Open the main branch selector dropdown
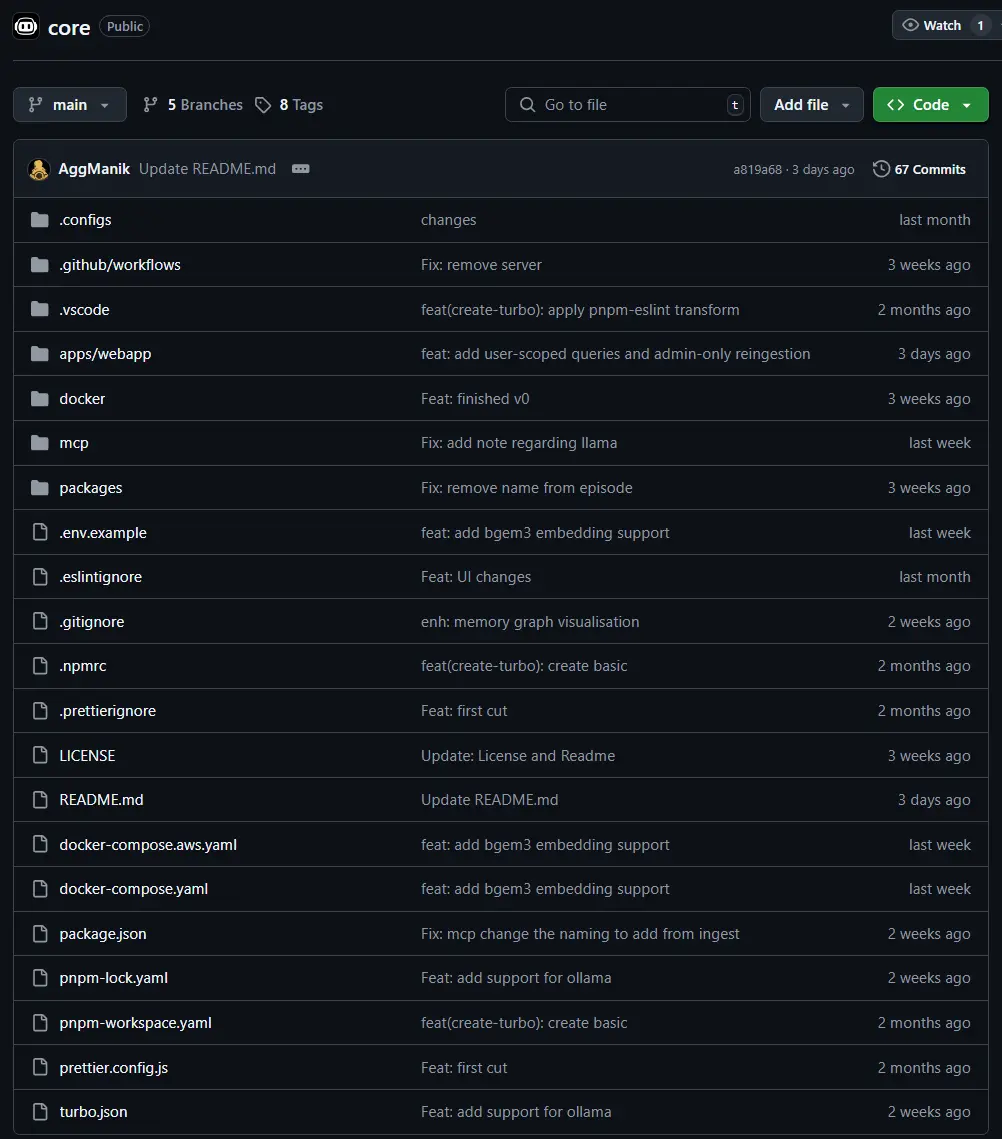1002x1139 pixels. (x=70, y=105)
